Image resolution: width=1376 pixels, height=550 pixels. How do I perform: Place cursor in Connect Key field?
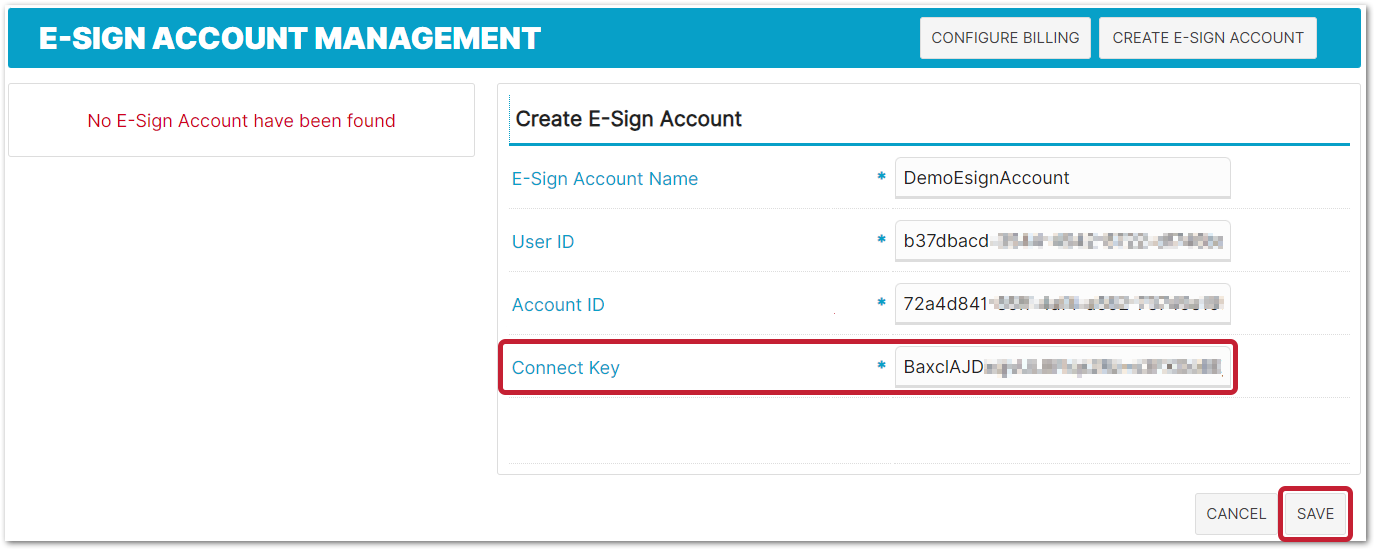1062,367
